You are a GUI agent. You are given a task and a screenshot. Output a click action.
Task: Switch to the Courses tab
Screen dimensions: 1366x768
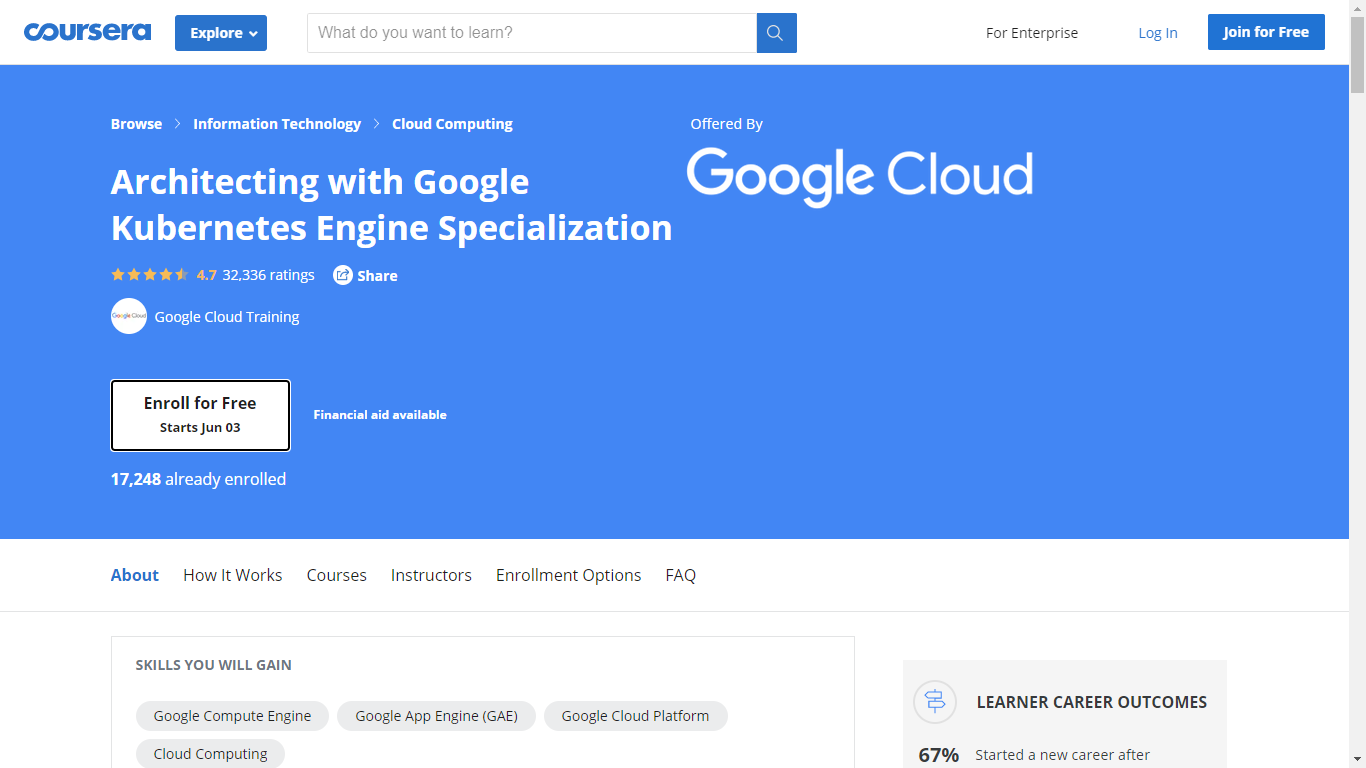click(336, 575)
